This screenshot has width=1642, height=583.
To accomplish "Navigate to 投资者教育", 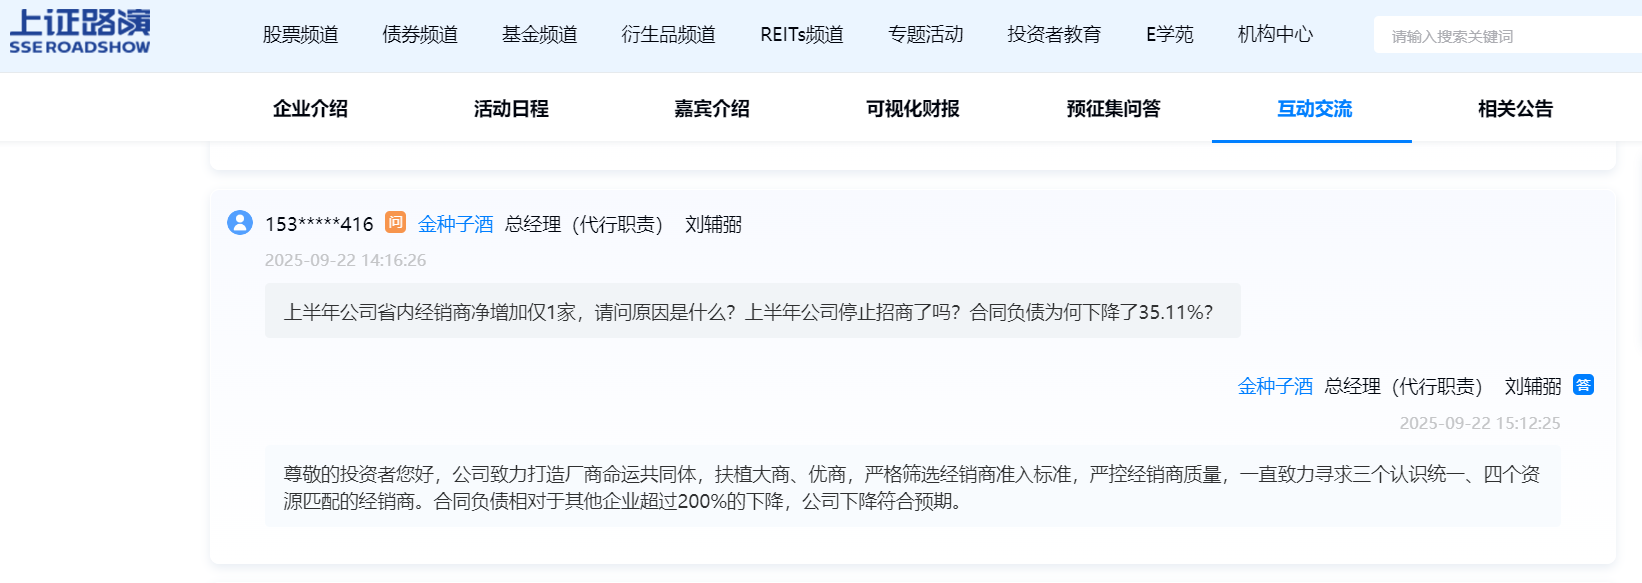I will [1054, 35].
